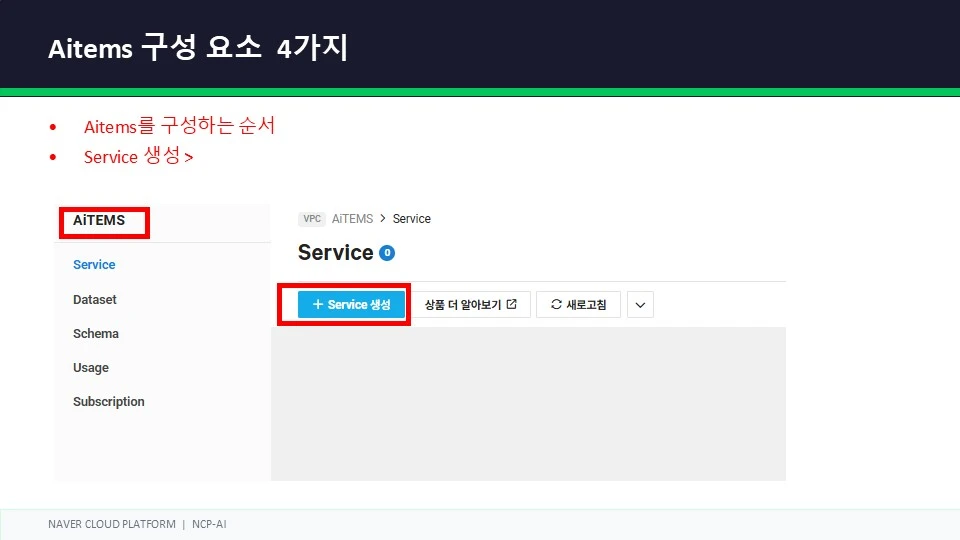Click the bullet text Service 생성 >

pos(138,156)
